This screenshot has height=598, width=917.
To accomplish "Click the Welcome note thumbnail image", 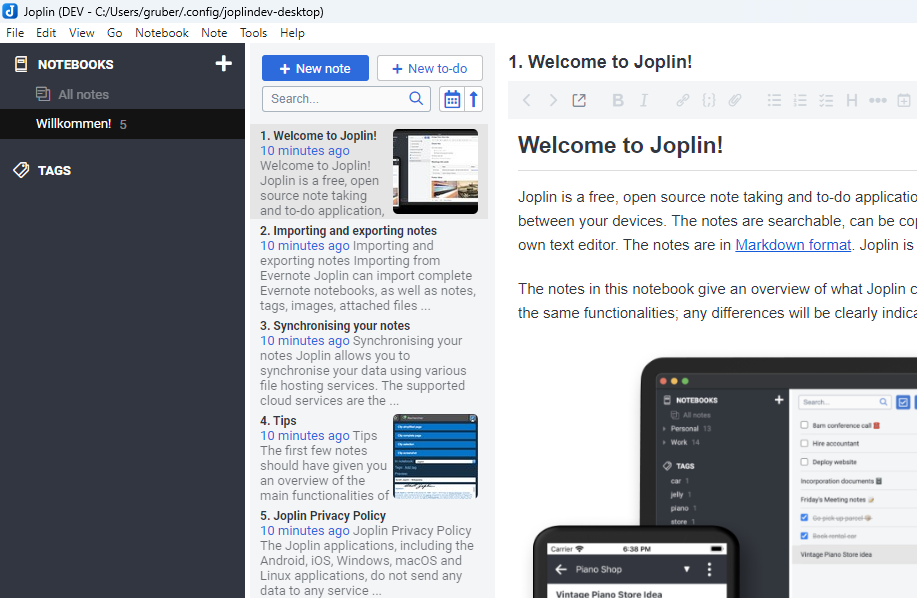I will coord(436,171).
